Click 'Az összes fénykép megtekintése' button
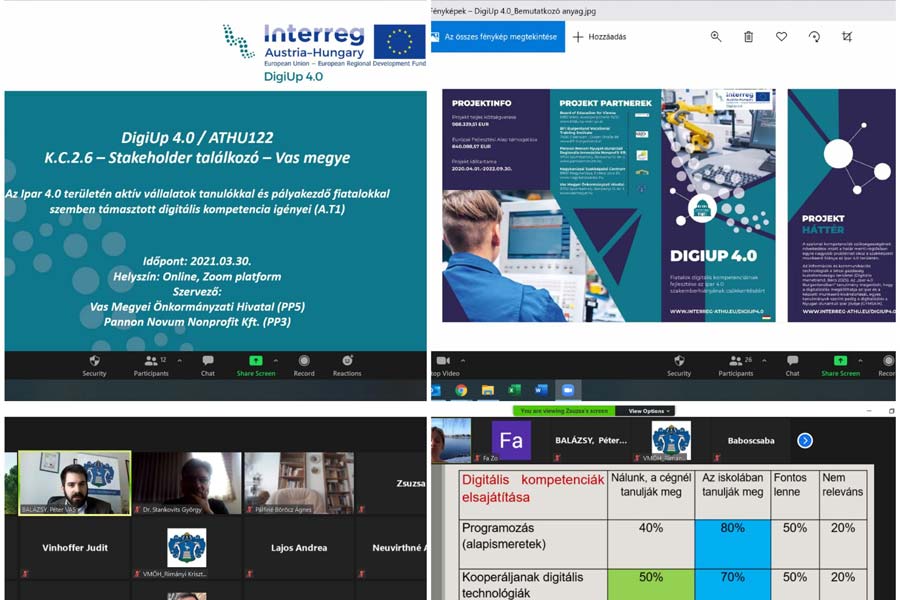The width and height of the screenshot is (900, 600). pyautogui.click(x=497, y=37)
